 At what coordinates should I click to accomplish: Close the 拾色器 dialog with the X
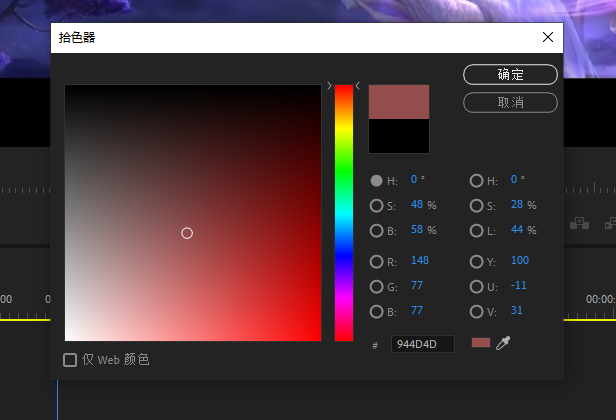547,37
